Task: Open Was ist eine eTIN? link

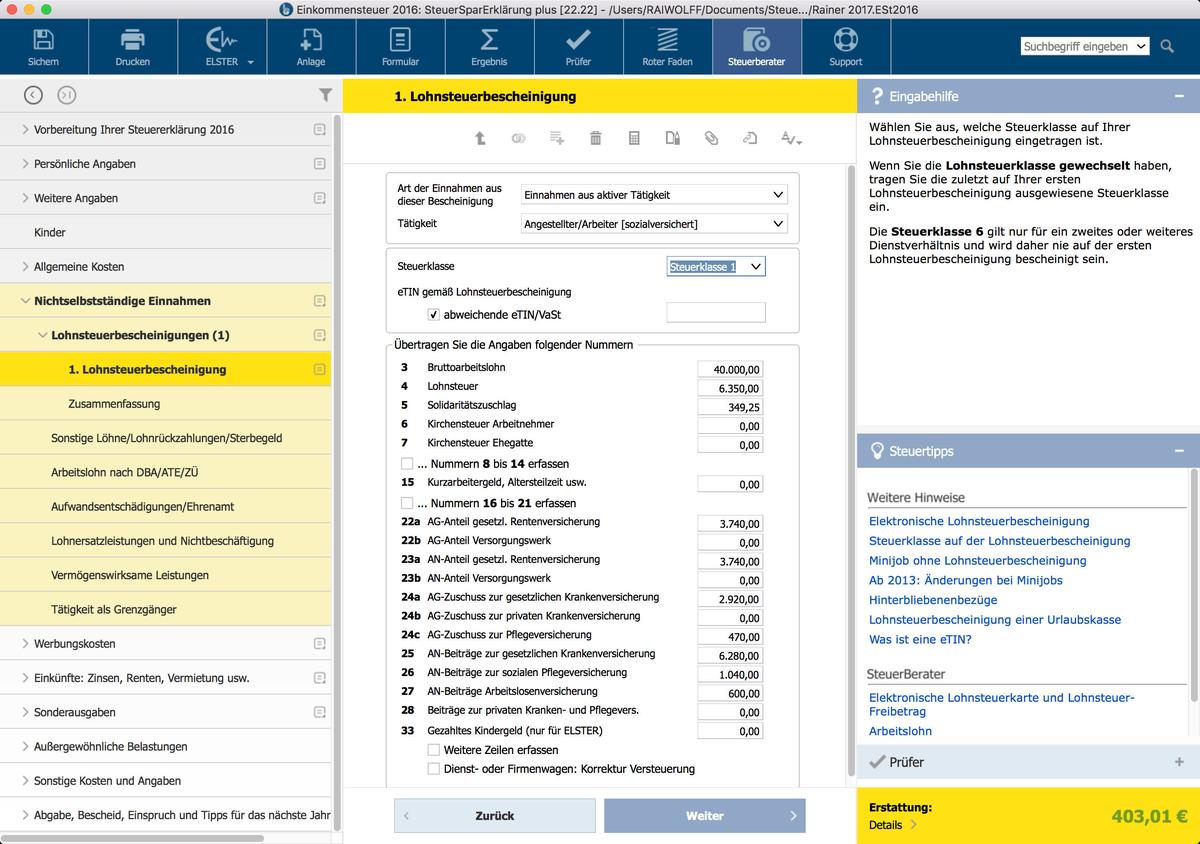Action: tap(920, 639)
